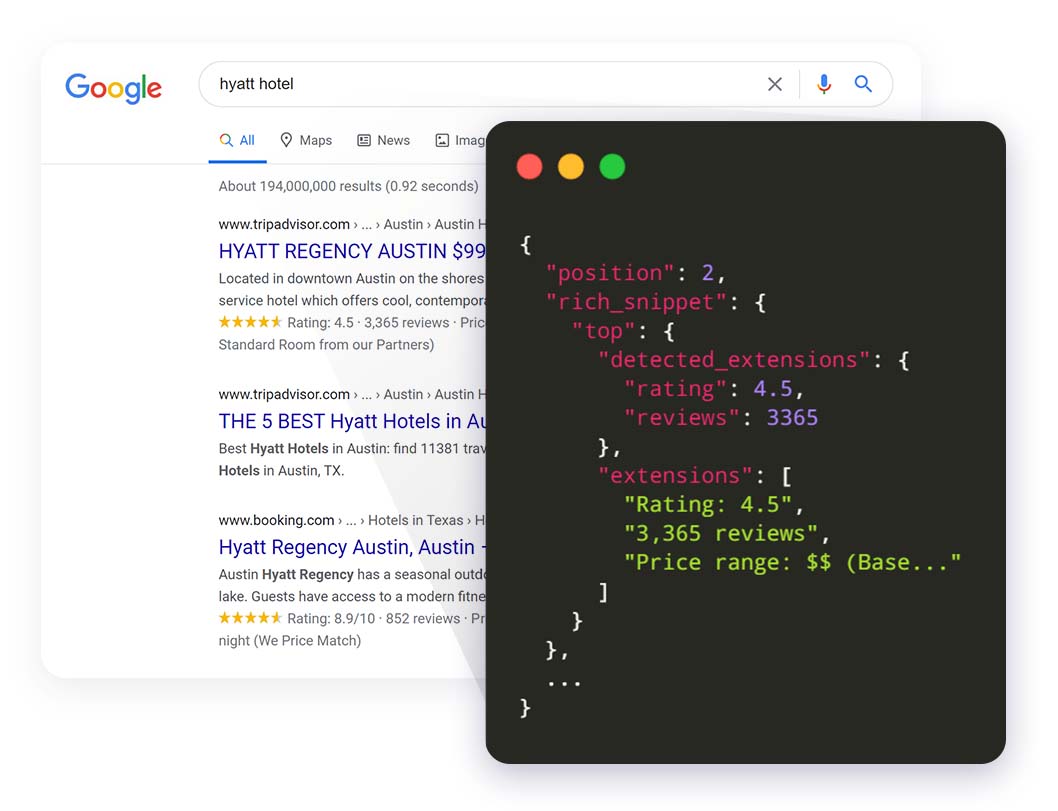Click the star rating beside 'Rating: 8.9/10'
The width and height of the screenshot is (1058, 811).
(250, 618)
